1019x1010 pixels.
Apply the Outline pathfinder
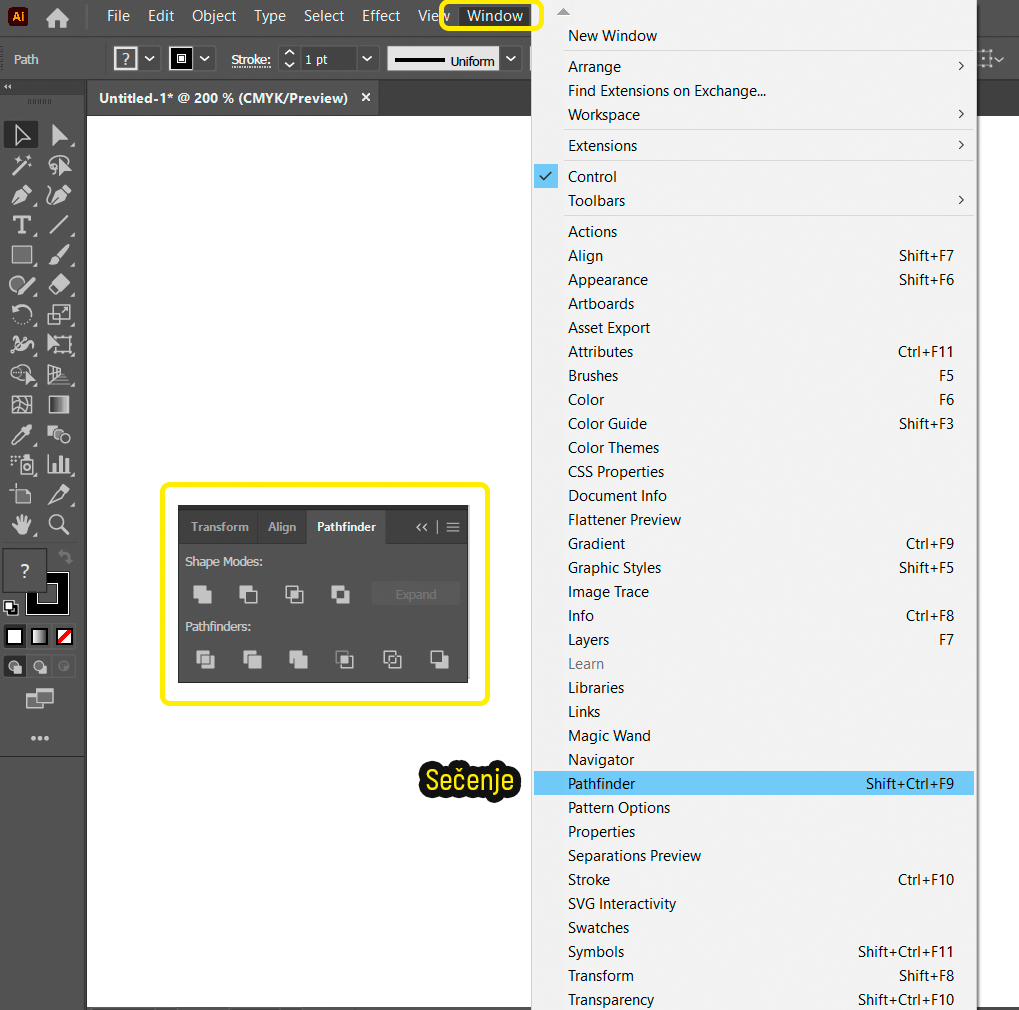393,660
